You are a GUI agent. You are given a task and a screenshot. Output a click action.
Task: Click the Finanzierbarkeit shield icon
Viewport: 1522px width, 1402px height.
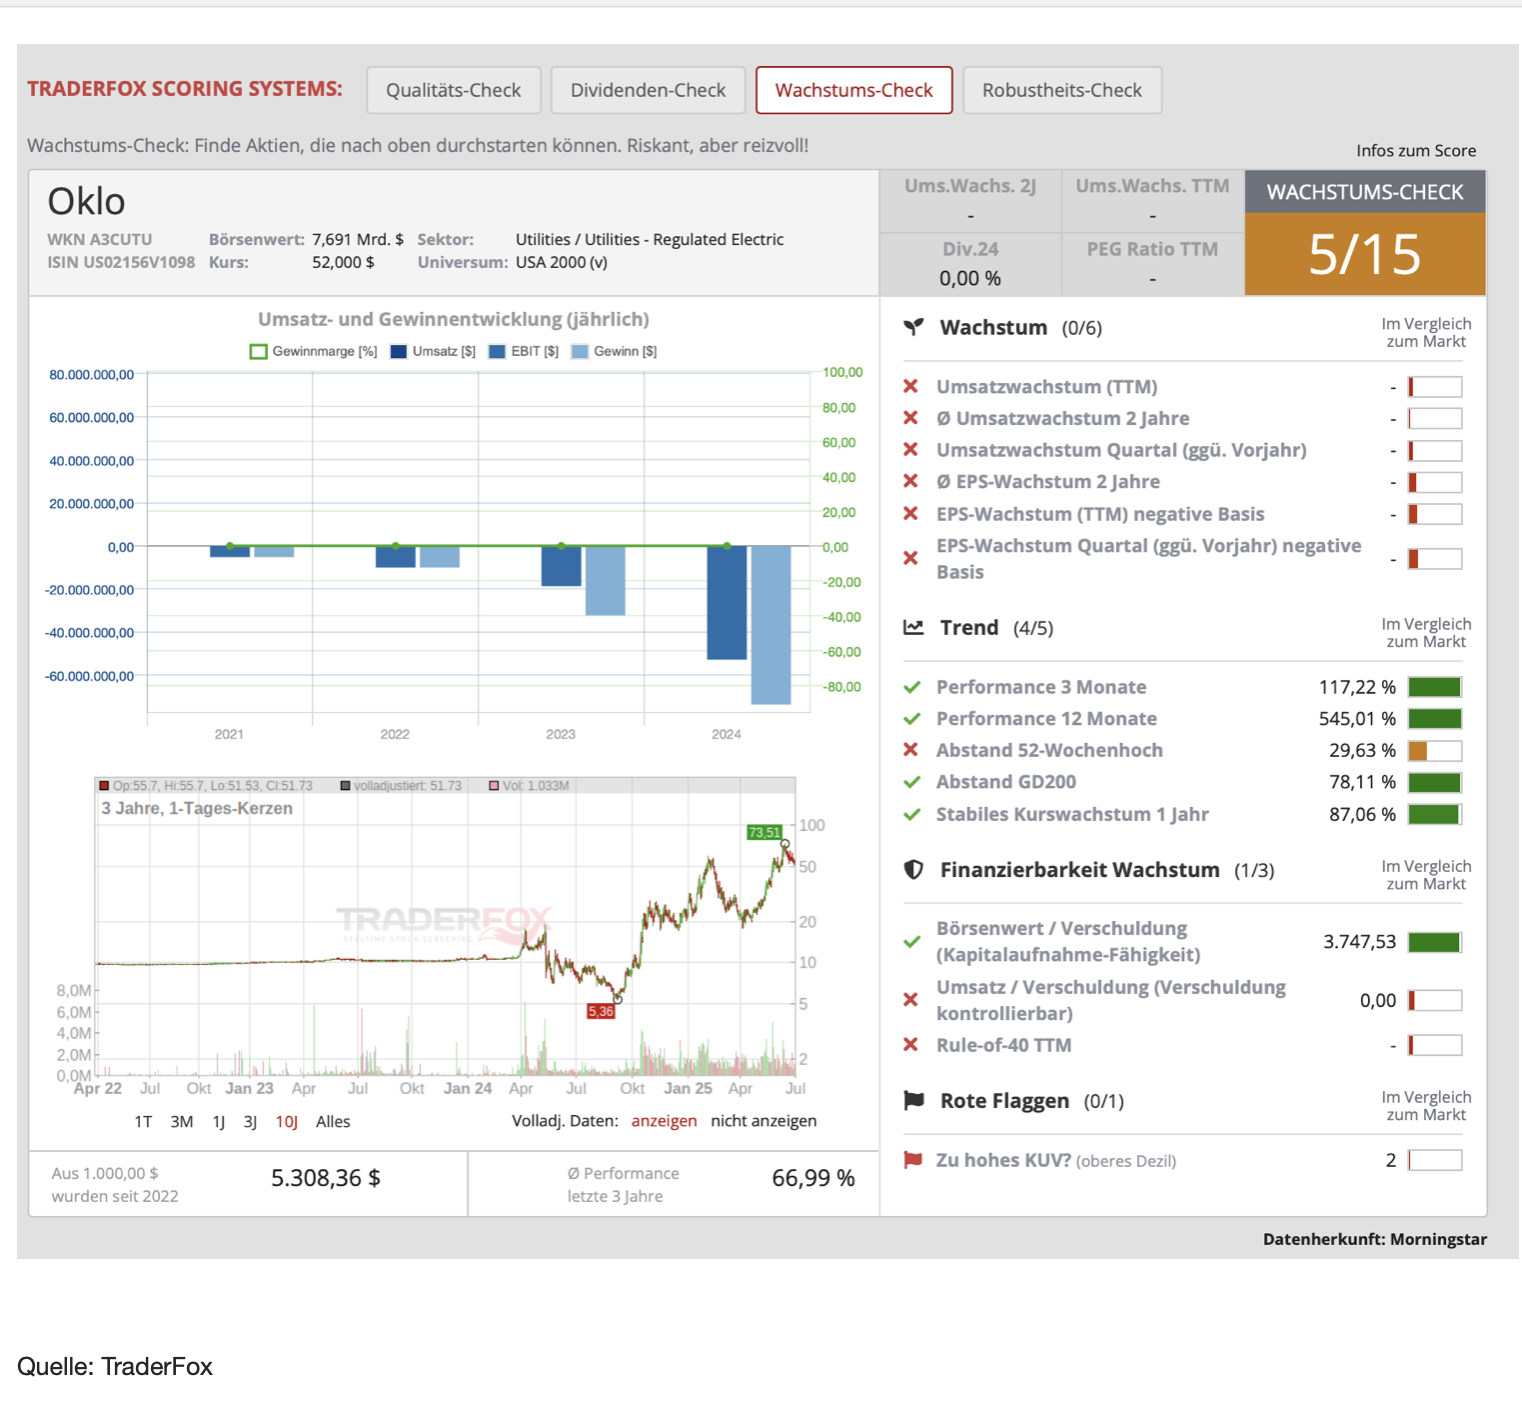pos(913,870)
